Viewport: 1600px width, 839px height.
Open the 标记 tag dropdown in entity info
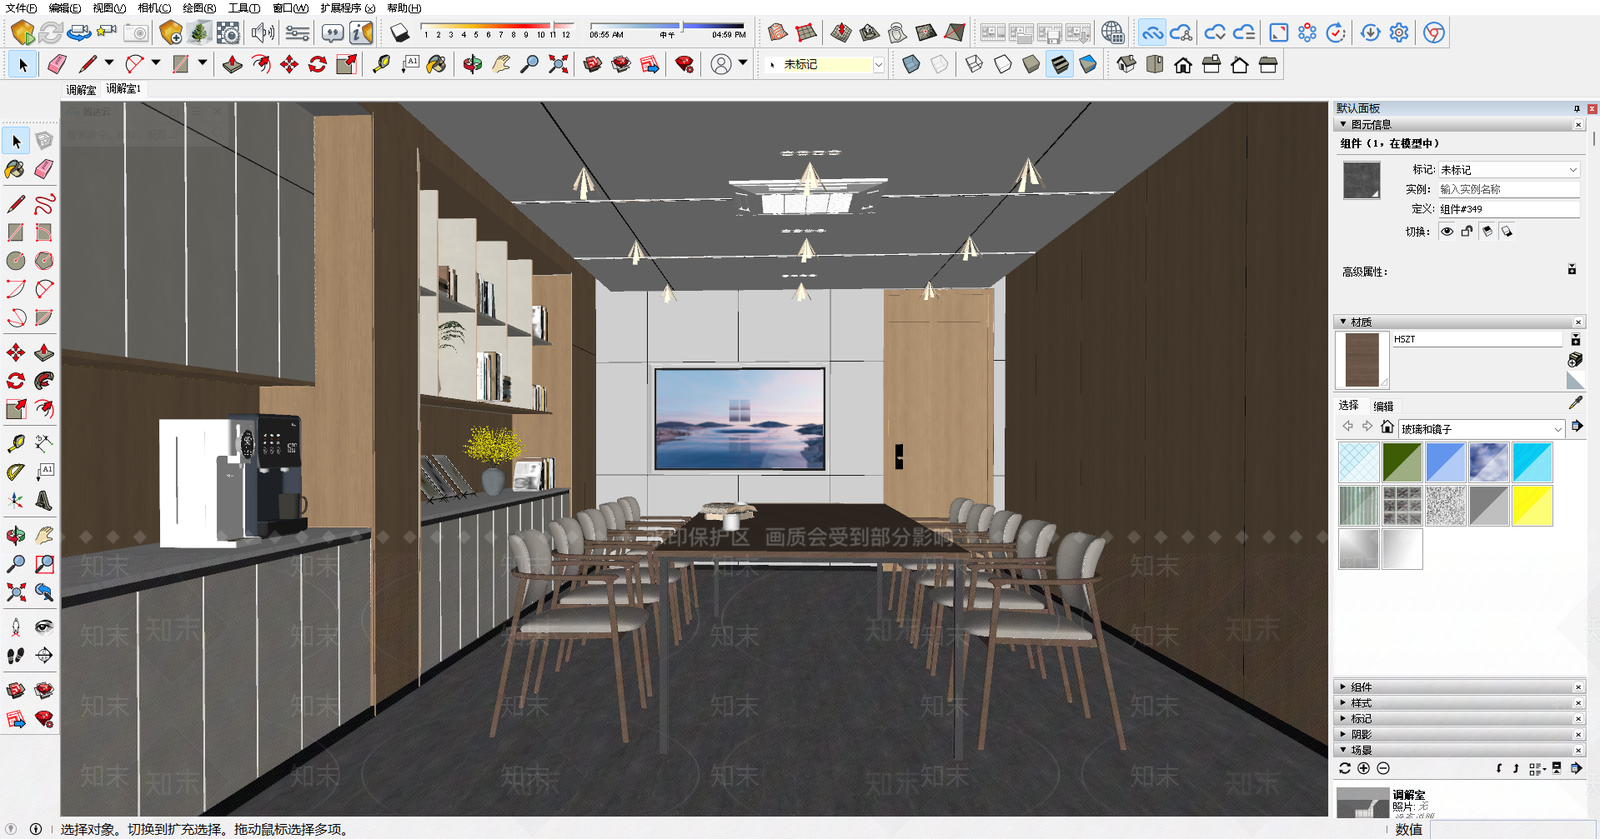tap(1509, 170)
